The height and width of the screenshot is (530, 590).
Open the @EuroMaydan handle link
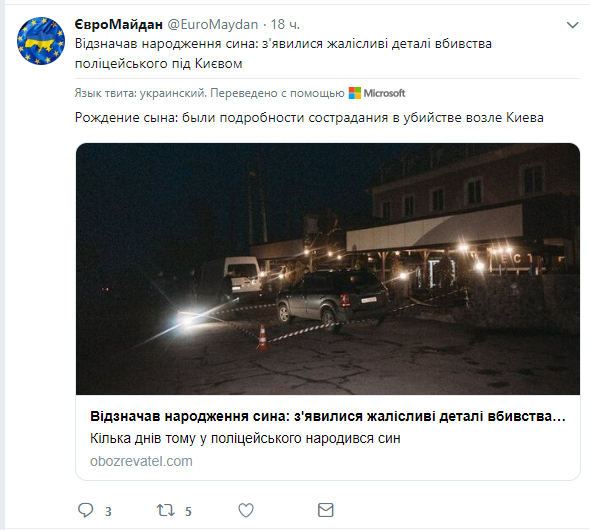pyautogui.click(x=213, y=24)
